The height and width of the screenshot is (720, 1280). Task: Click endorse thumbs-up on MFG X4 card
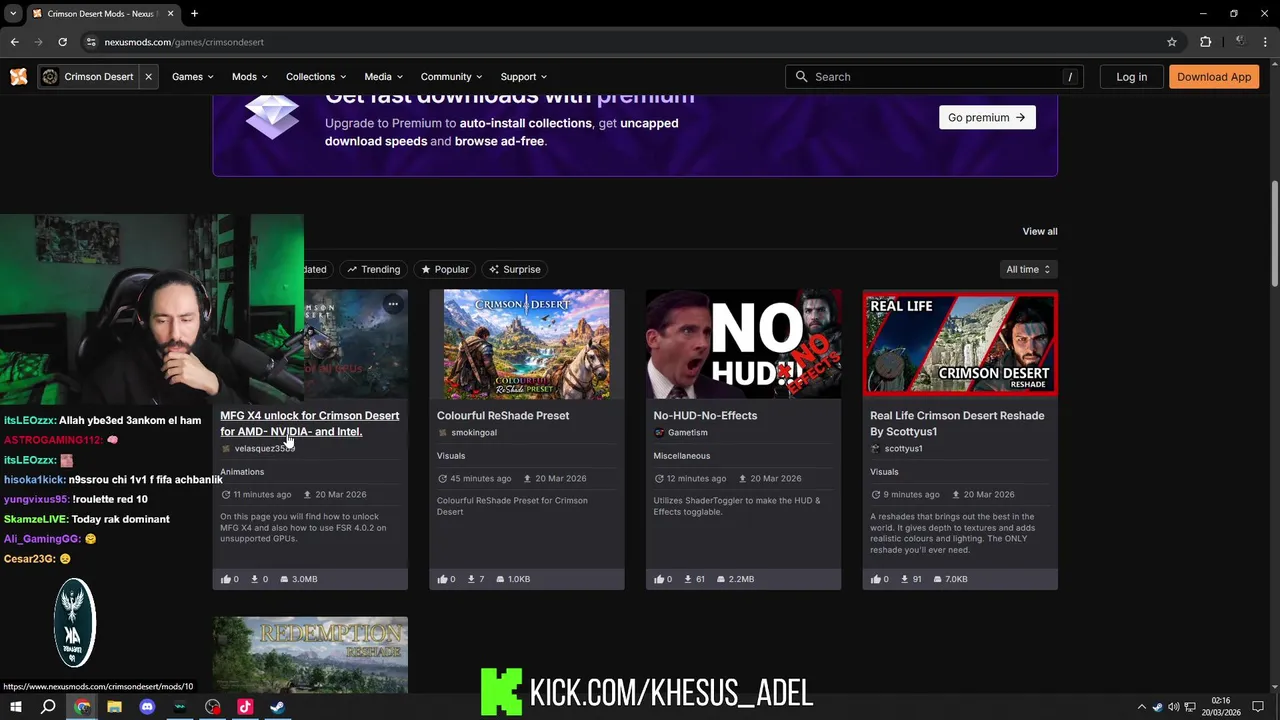pos(225,579)
